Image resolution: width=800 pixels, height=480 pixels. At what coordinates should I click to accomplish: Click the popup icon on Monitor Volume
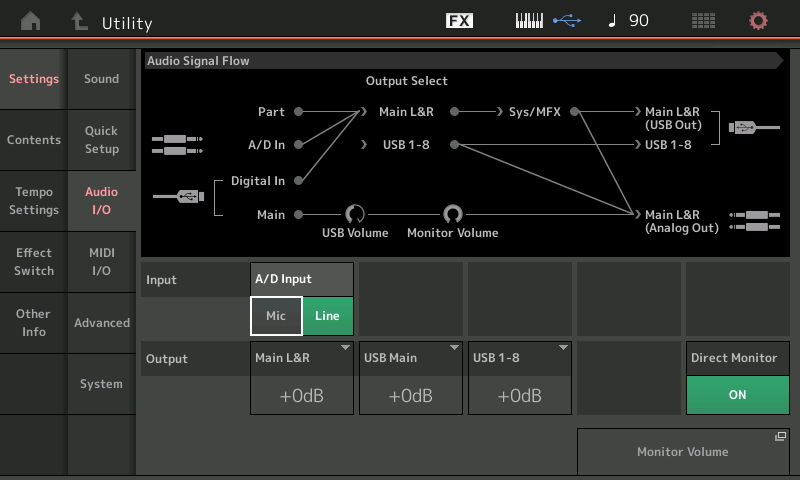tap(781, 436)
